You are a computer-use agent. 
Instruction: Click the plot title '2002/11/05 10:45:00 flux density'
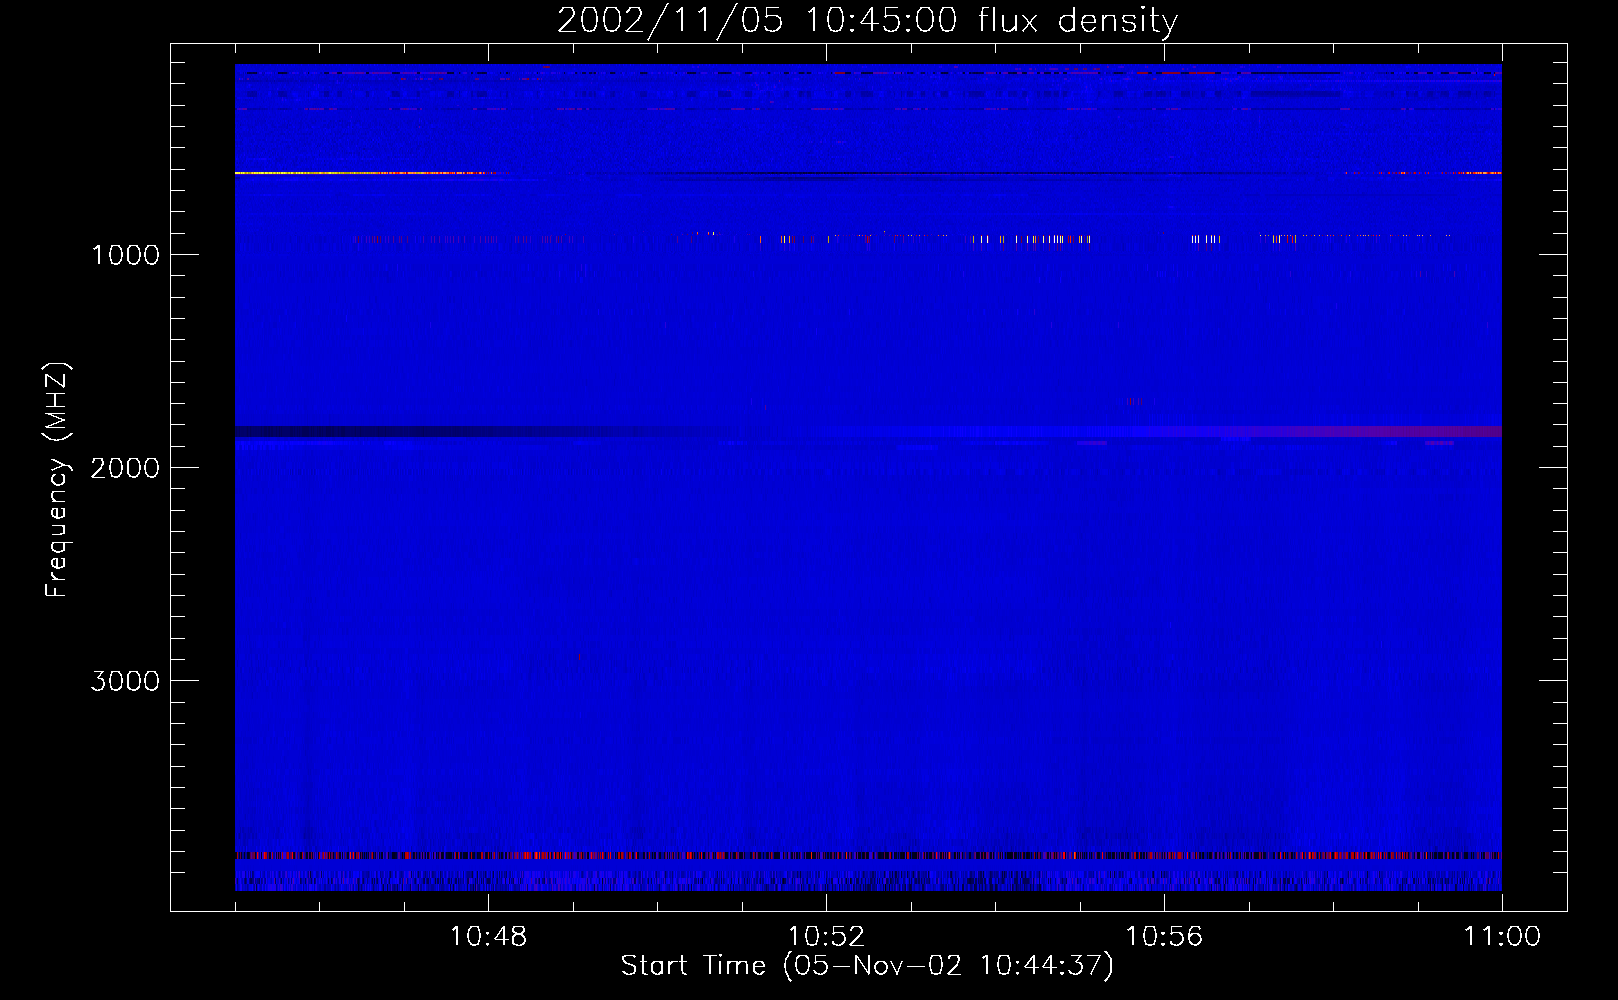(867, 20)
